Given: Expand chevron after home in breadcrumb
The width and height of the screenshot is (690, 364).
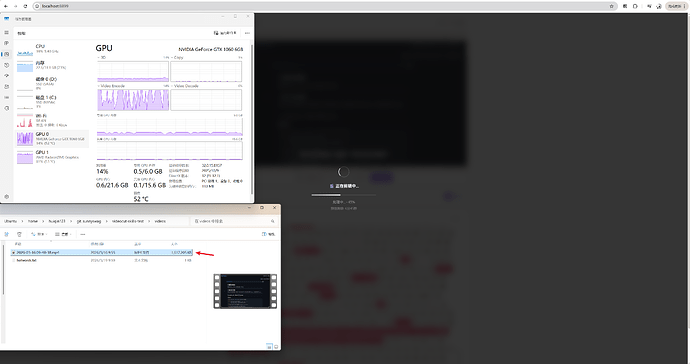Looking at the screenshot, I should [43, 221].
